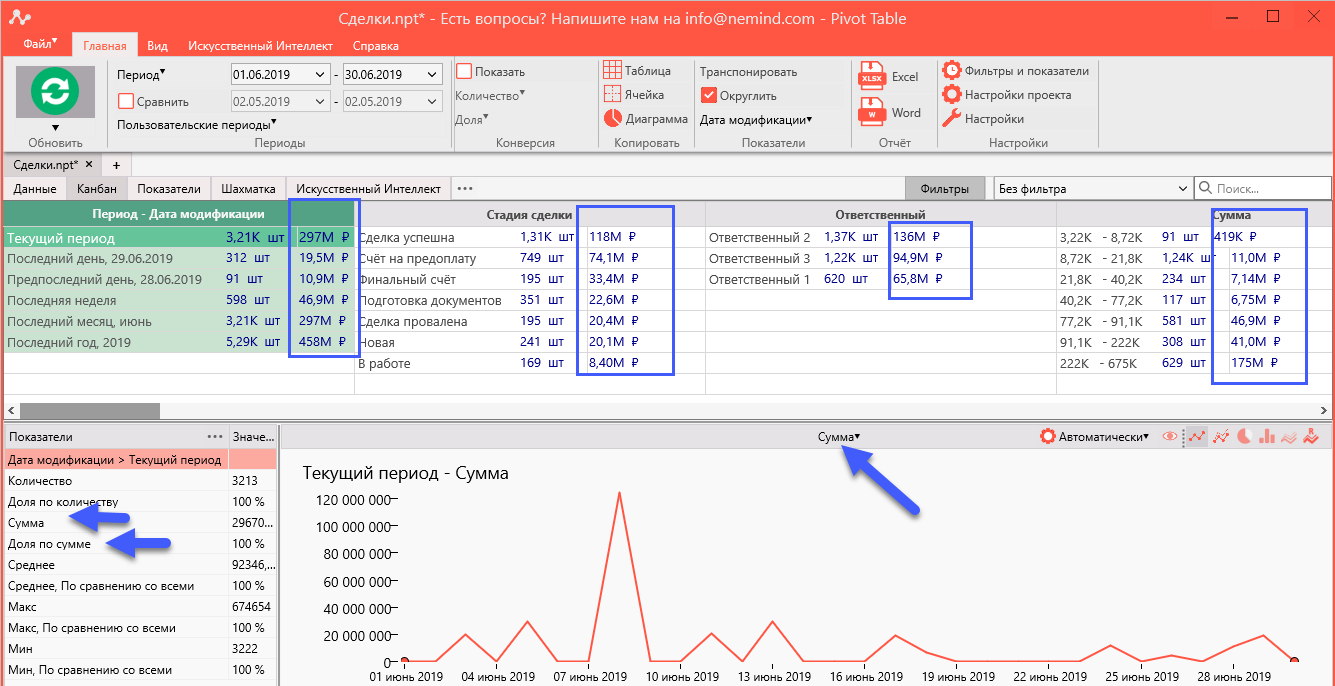
Task: Select the multi-line chart type icon
Action: [x=1220, y=437]
